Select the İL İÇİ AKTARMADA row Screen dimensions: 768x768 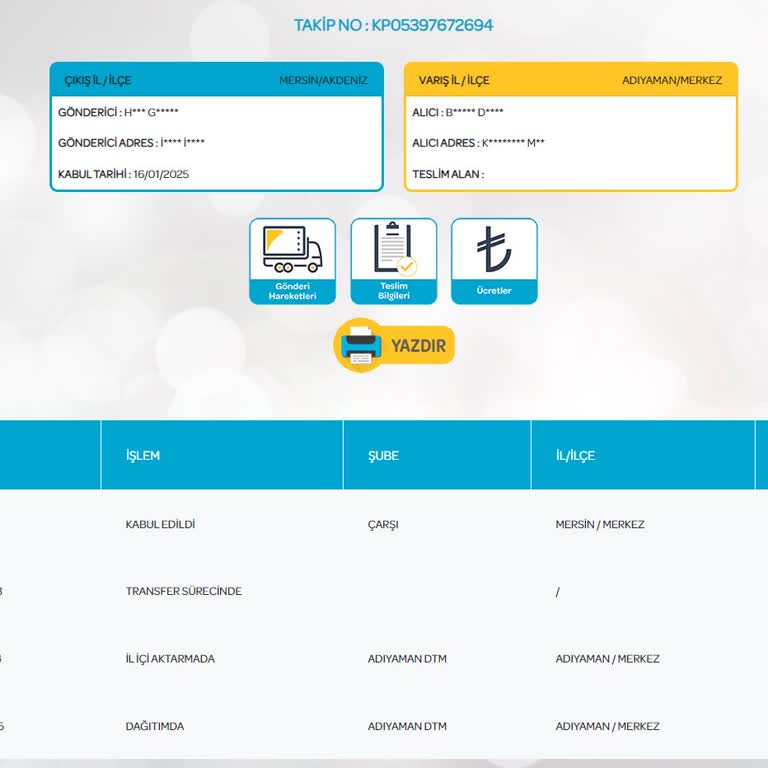tap(384, 658)
